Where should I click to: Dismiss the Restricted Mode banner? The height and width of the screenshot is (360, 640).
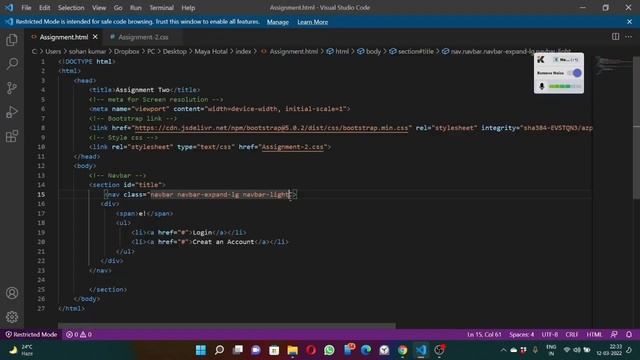click(x=629, y=22)
